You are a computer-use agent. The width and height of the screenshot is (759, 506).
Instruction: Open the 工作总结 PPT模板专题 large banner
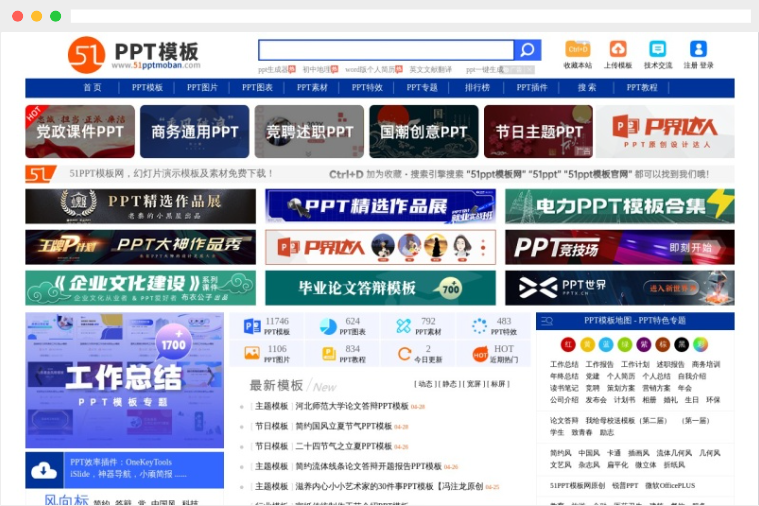tap(124, 380)
